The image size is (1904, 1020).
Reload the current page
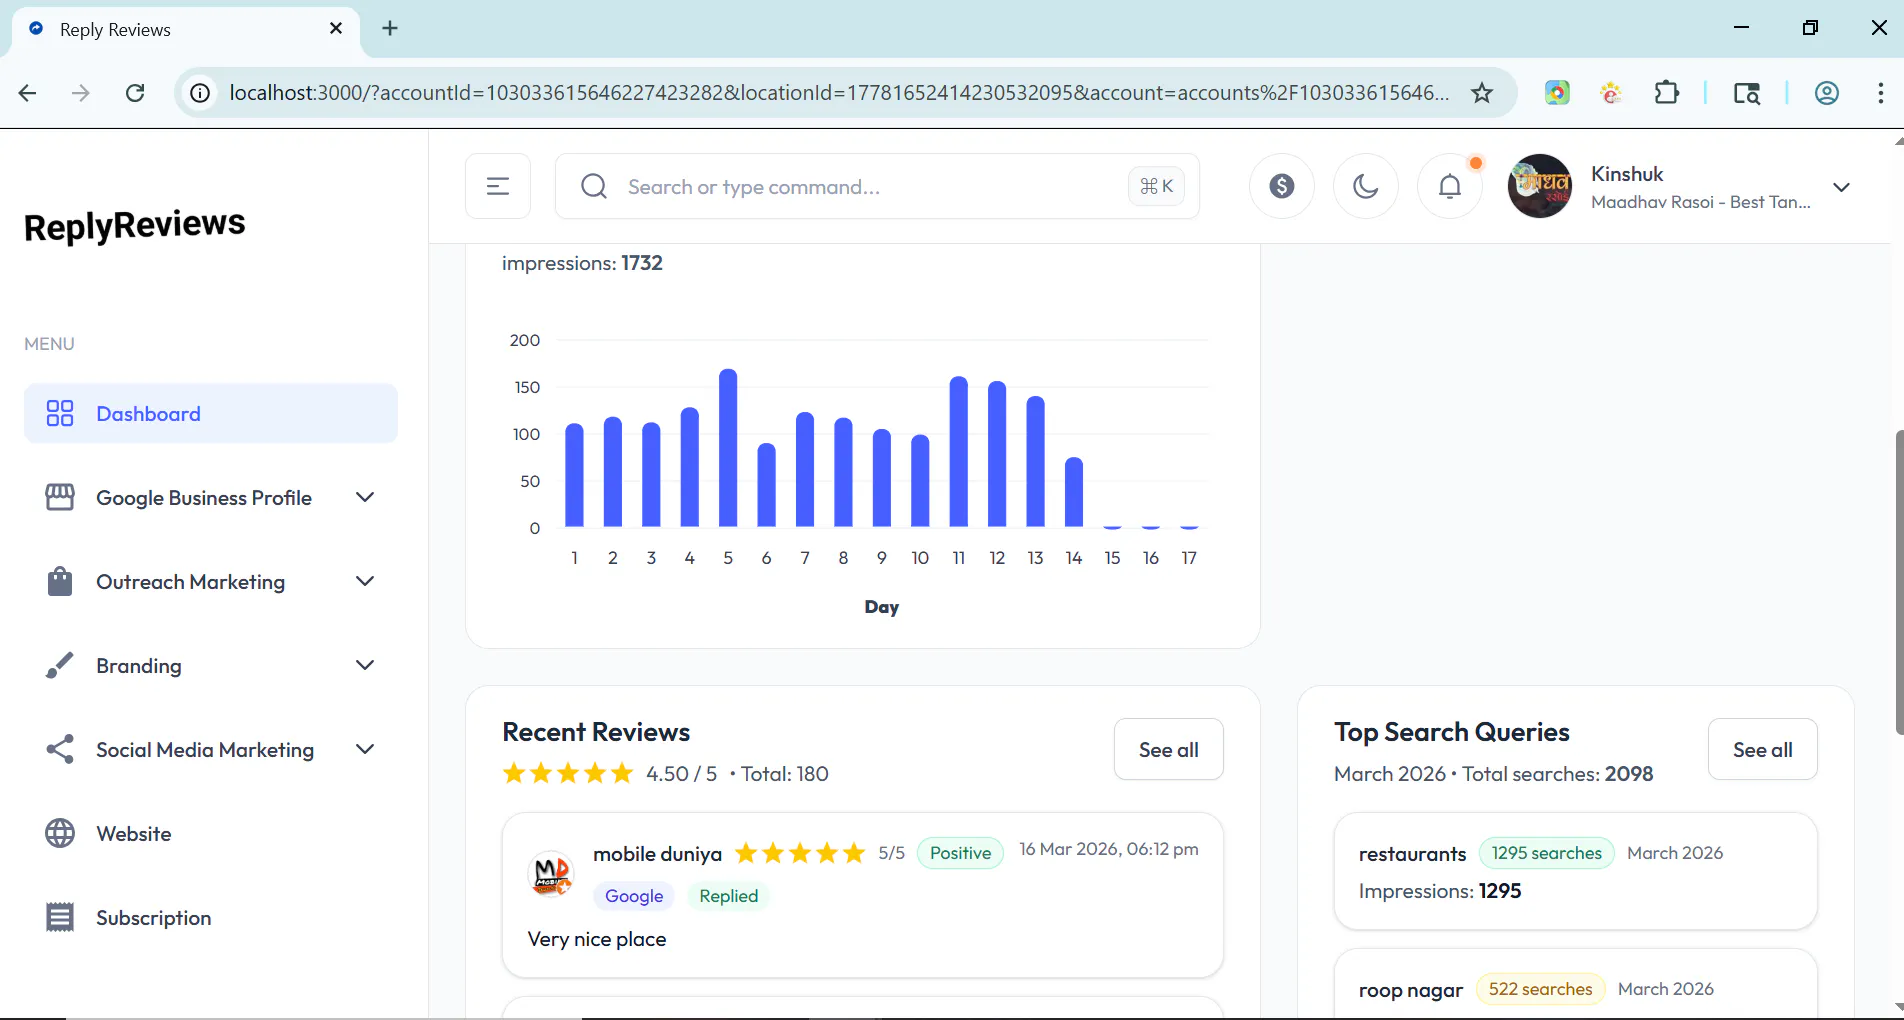coord(135,93)
